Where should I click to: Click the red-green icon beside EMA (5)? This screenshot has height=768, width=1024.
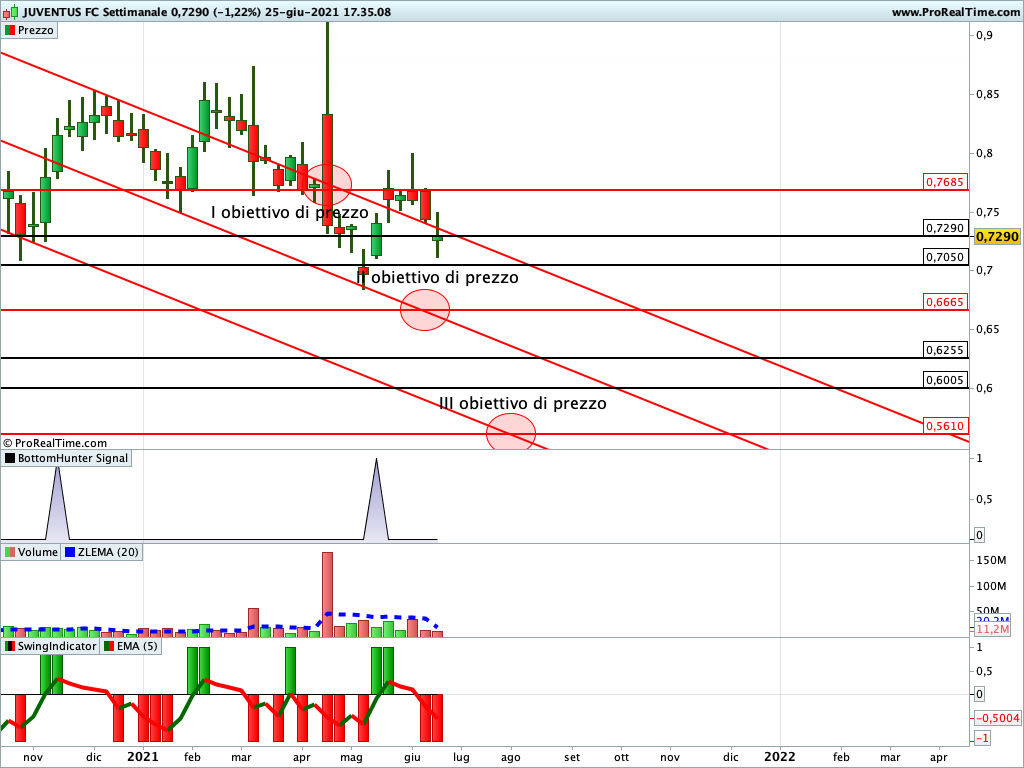(109, 647)
